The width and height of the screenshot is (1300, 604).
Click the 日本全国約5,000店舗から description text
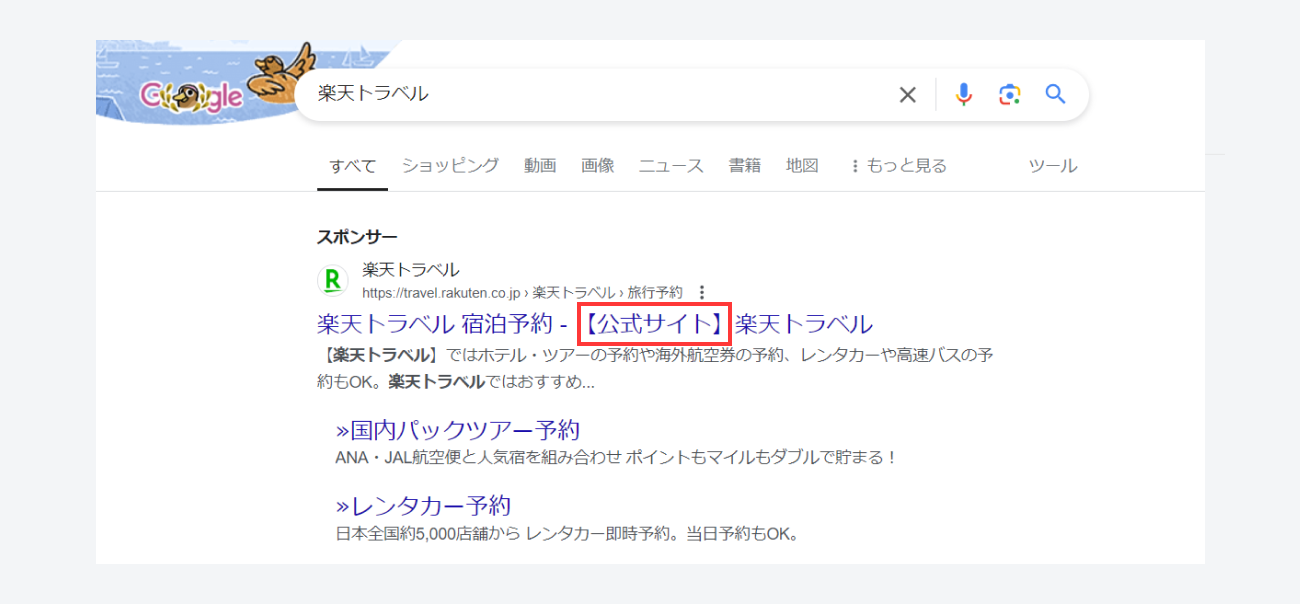569,533
